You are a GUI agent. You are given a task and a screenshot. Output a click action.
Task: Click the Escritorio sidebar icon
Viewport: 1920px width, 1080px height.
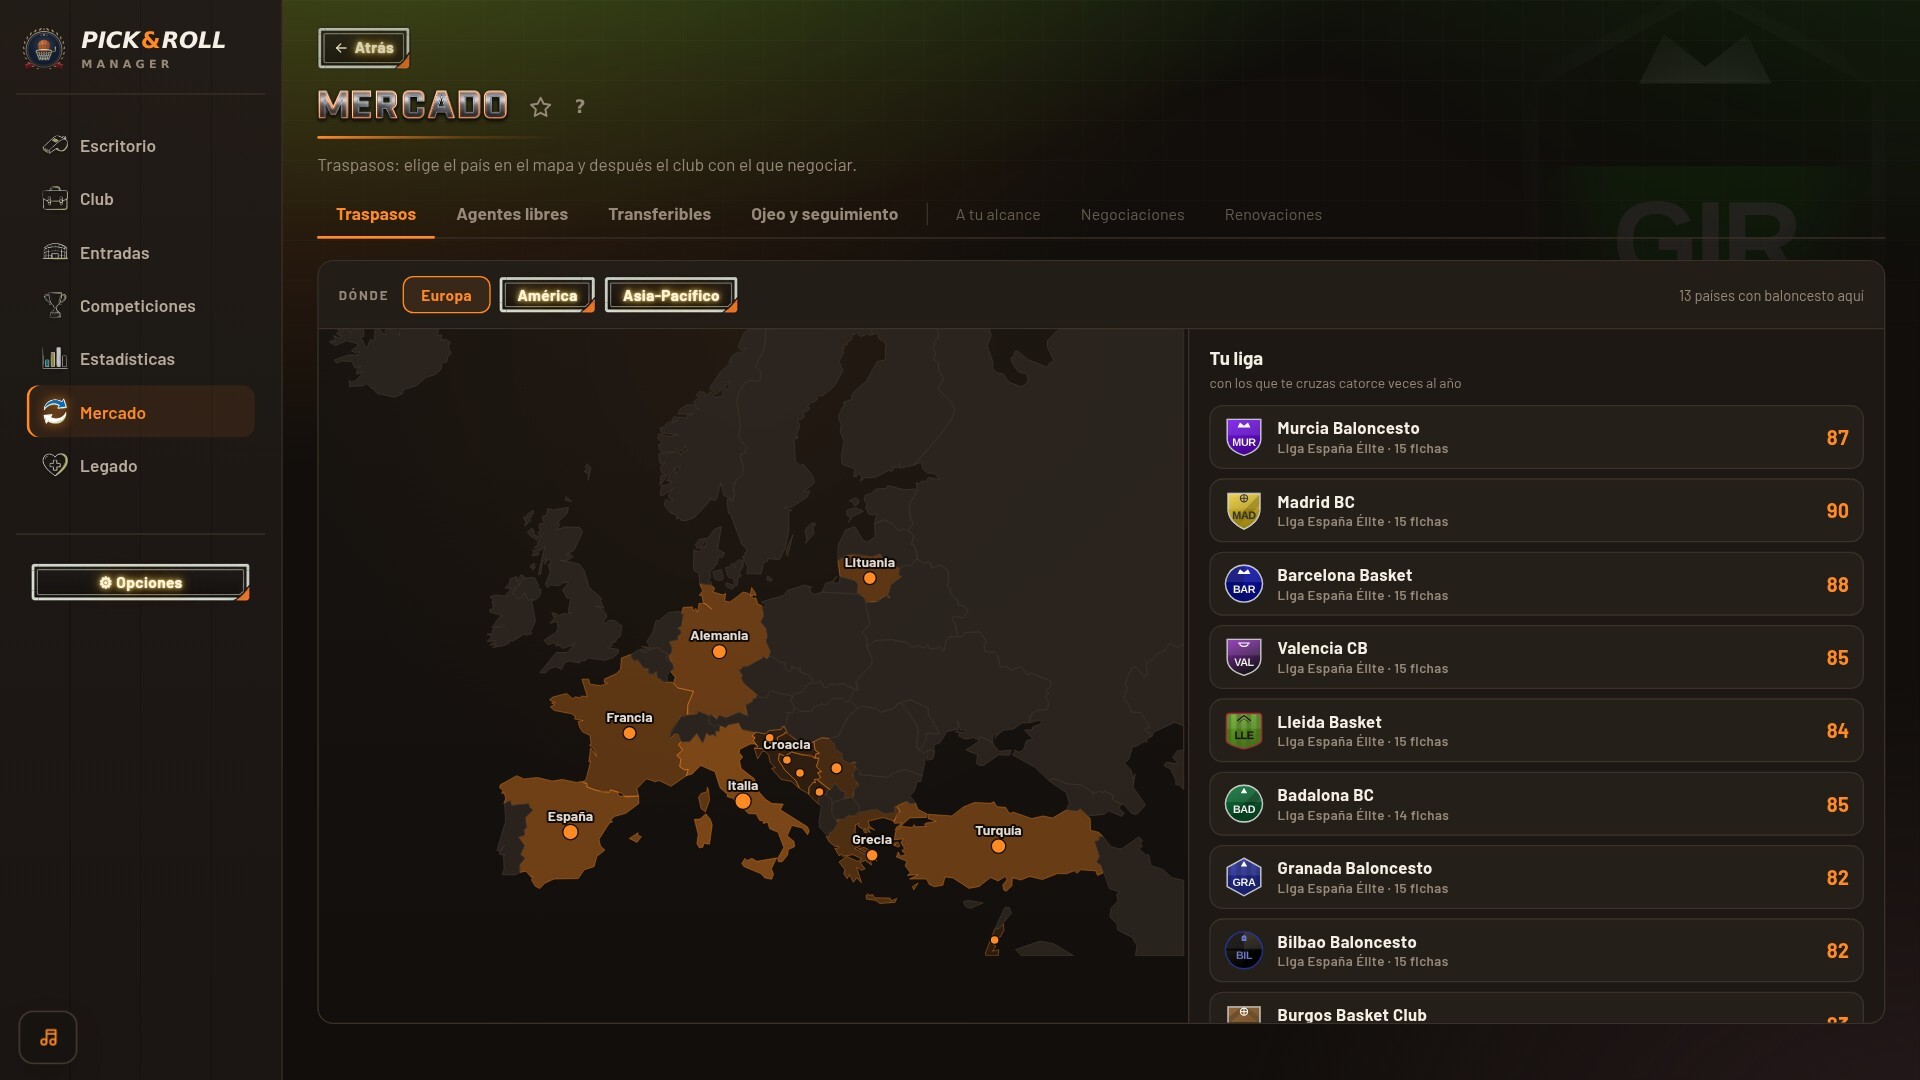pyautogui.click(x=55, y=146)
